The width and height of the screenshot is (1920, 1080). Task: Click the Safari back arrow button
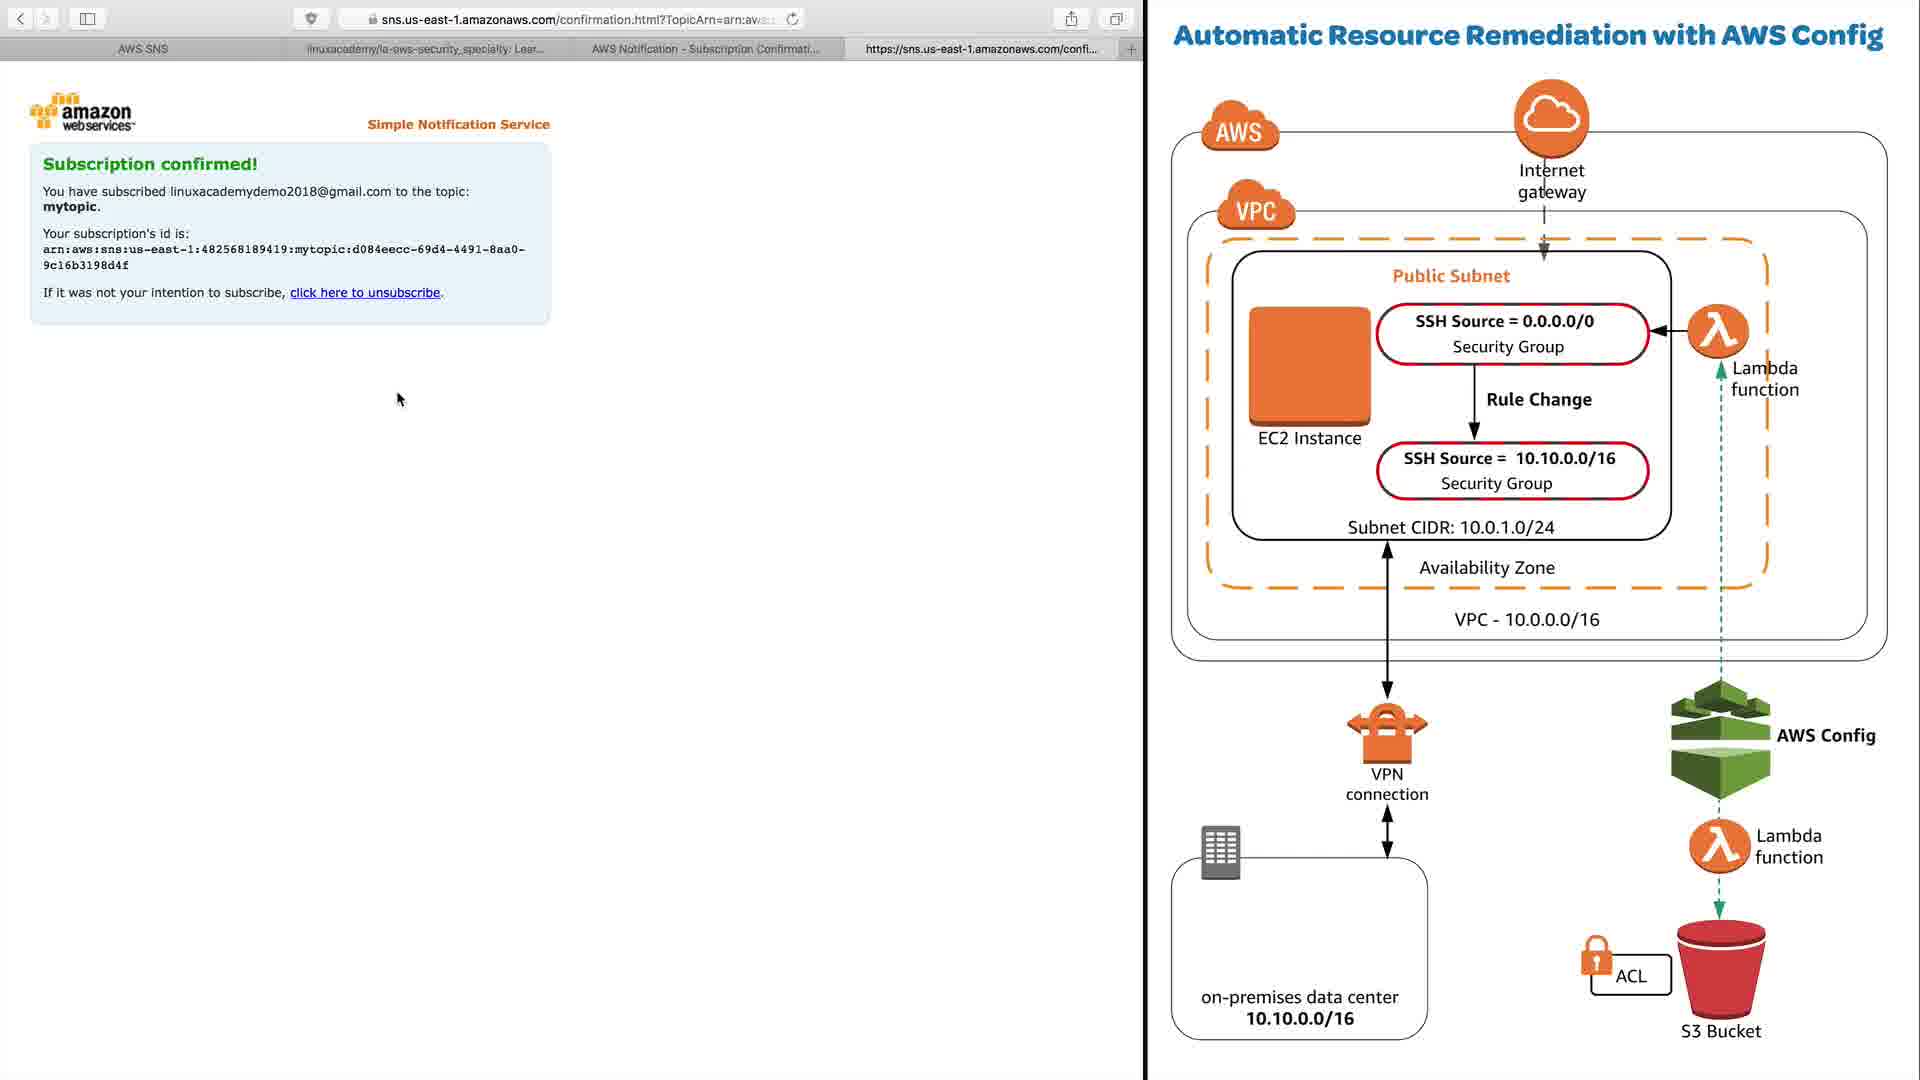click(20, 18)
